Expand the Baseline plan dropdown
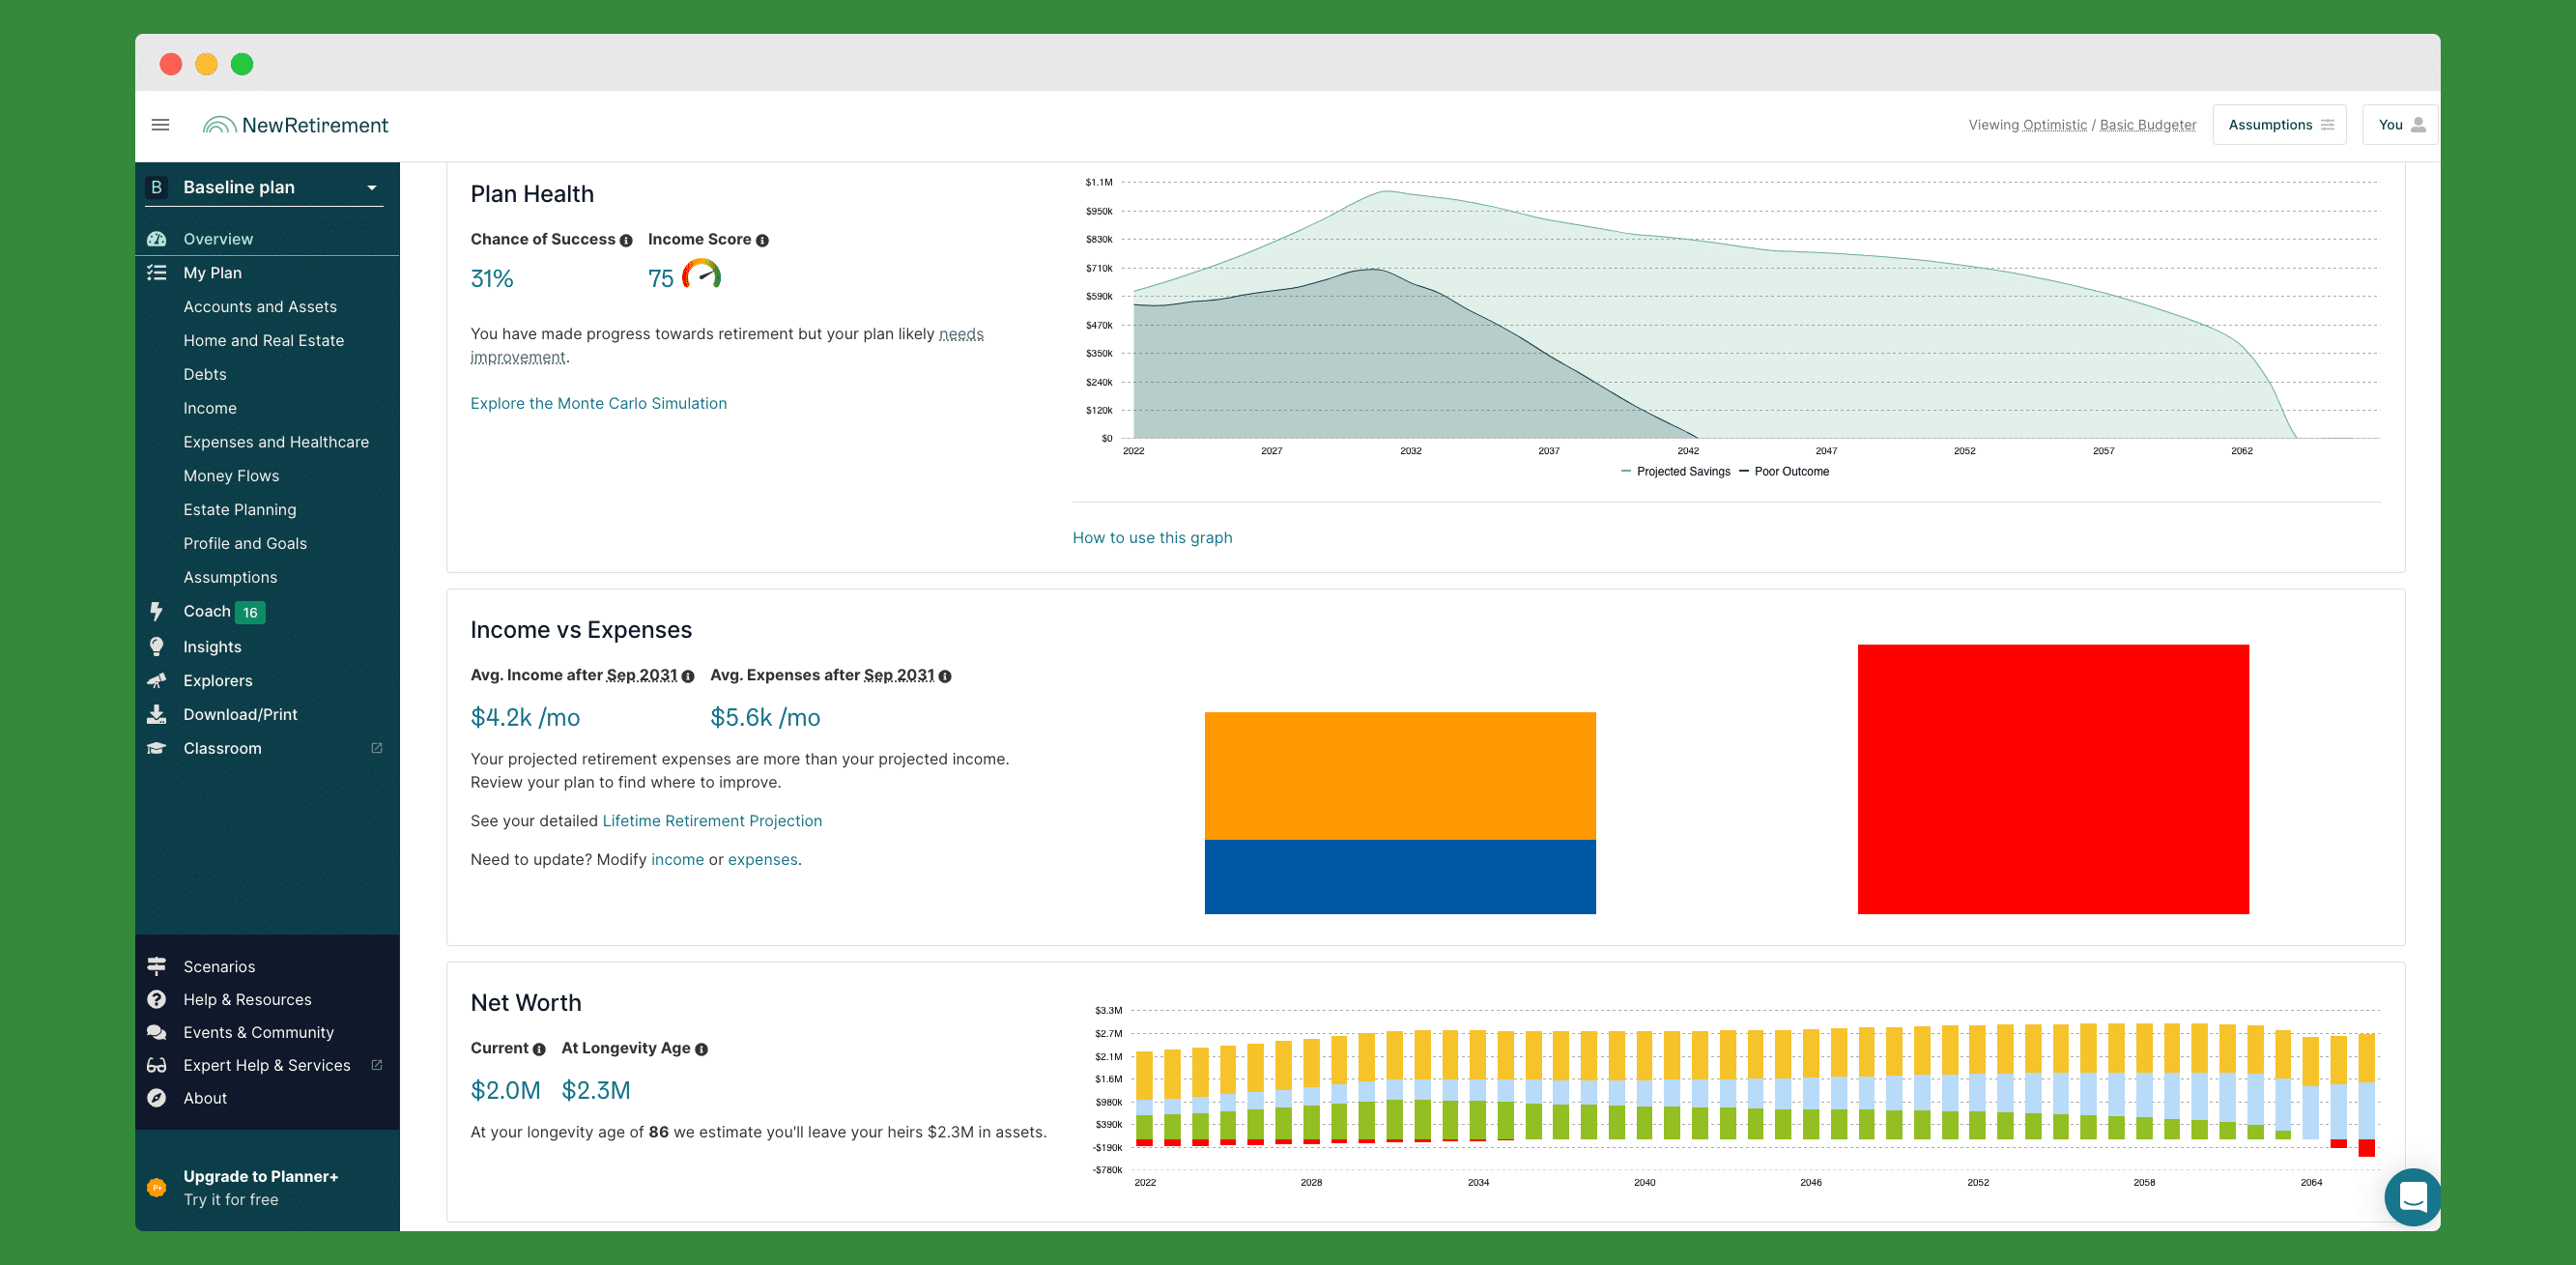2576x1265 pixels. pyautogui.click(x=371, y=187)
